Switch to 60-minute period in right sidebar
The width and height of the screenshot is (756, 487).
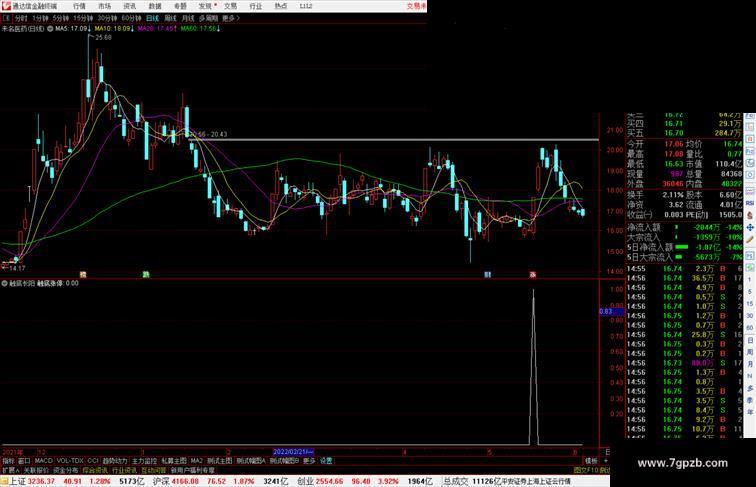click(750, 328)
